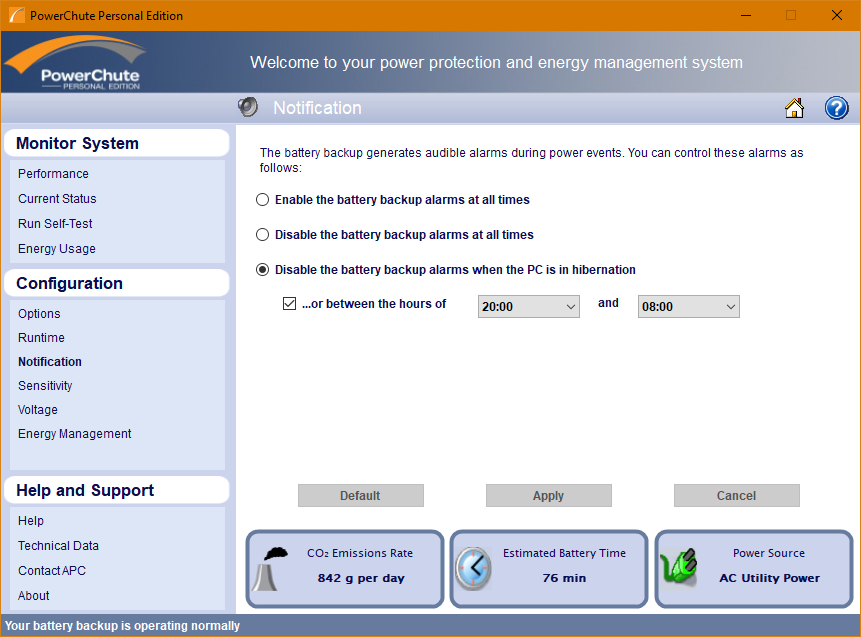
Task: Open help via blue question mark icon
Action: point(836,108)
